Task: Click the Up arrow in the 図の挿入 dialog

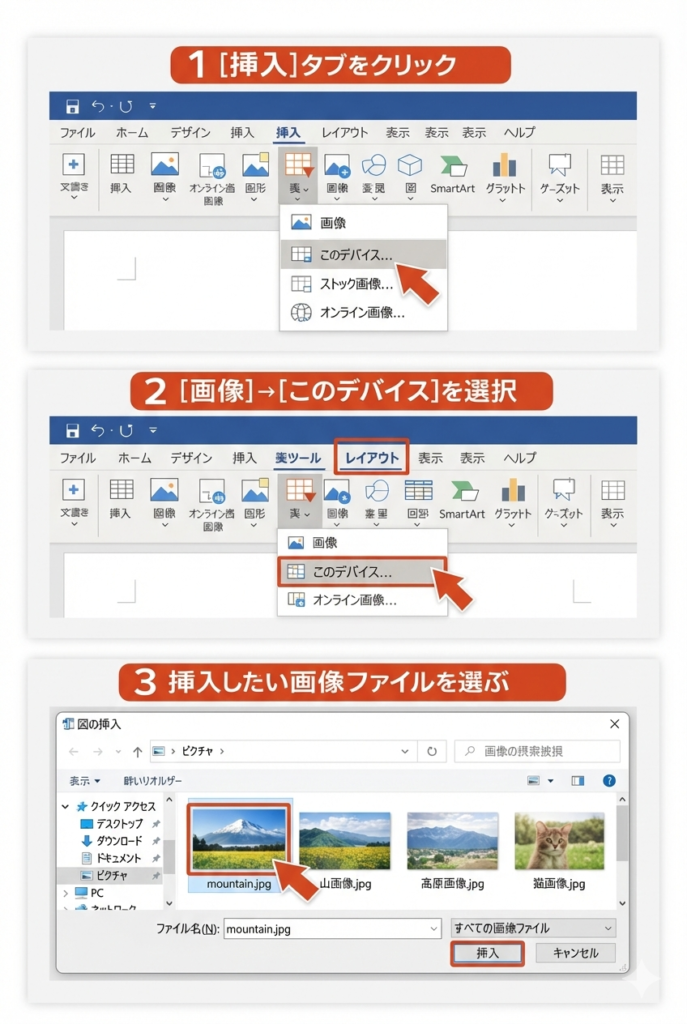Action: pyautogui.click(x=137, y=752)
